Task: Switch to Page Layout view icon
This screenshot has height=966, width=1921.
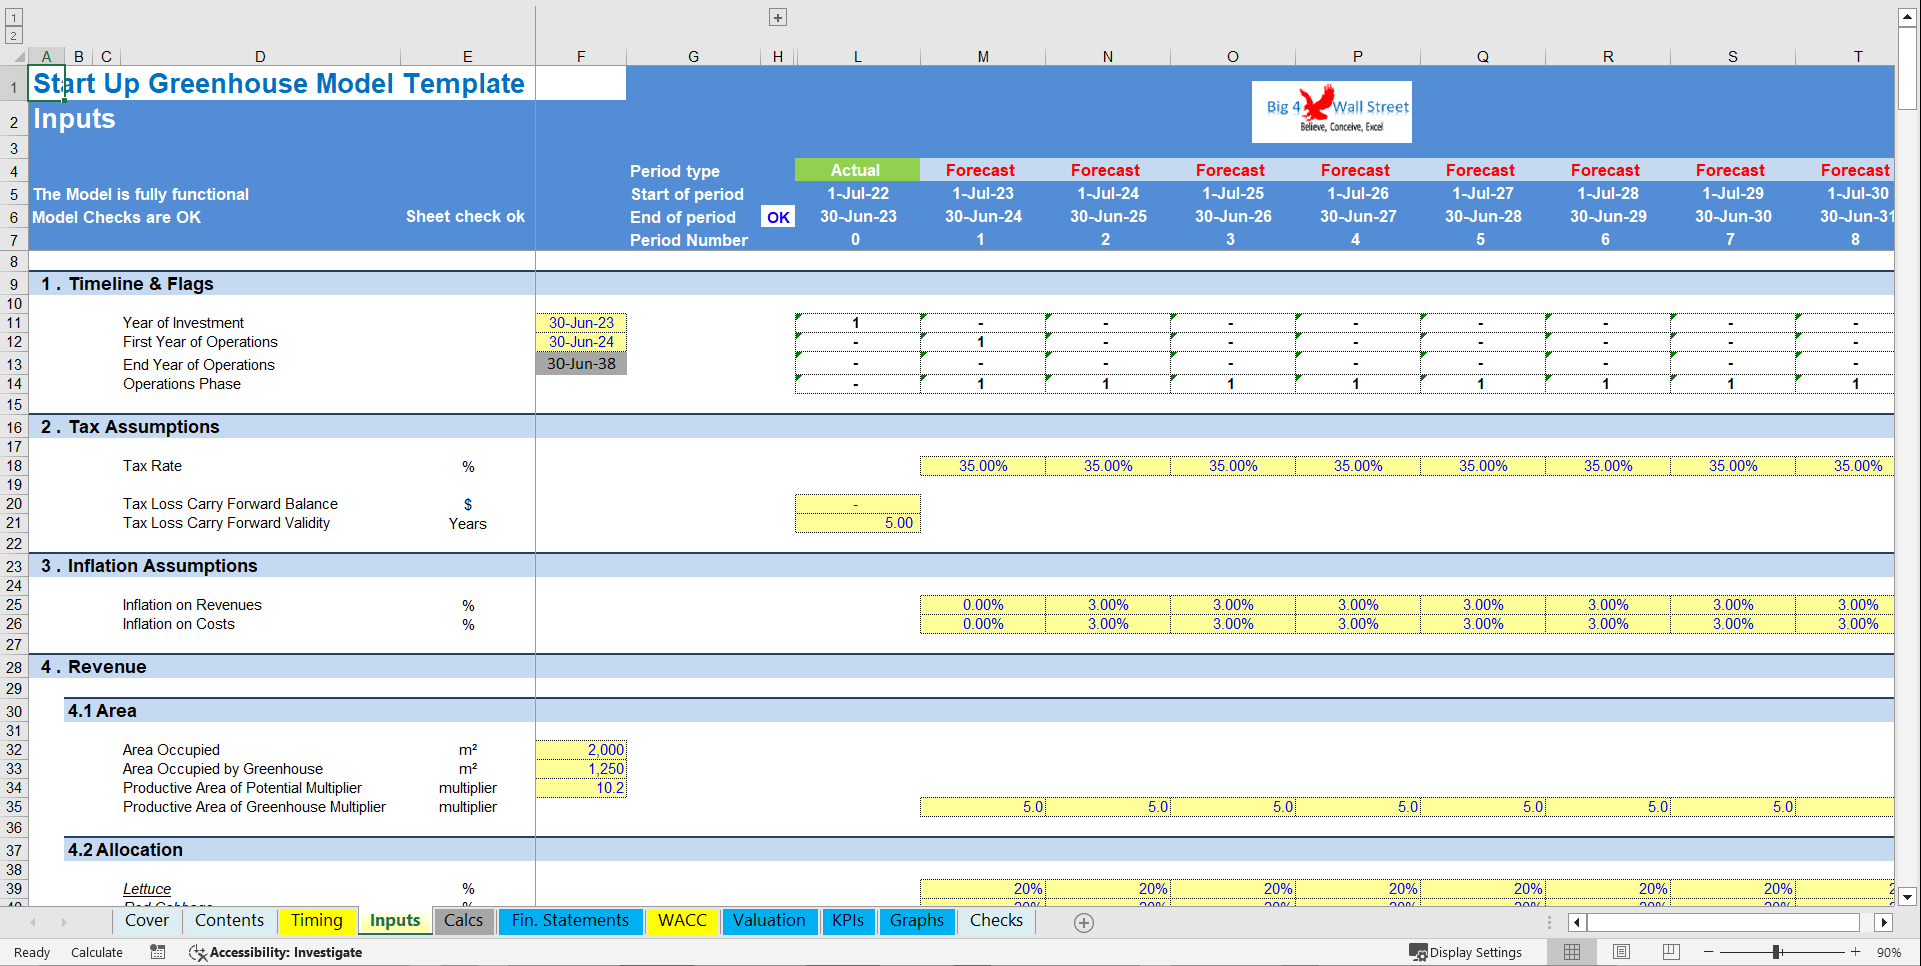Action: (1621, 952)
